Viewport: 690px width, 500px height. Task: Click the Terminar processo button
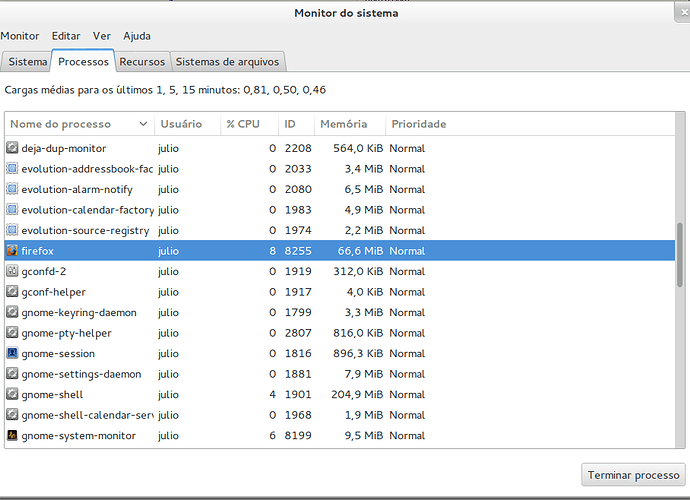pos(633,475)
